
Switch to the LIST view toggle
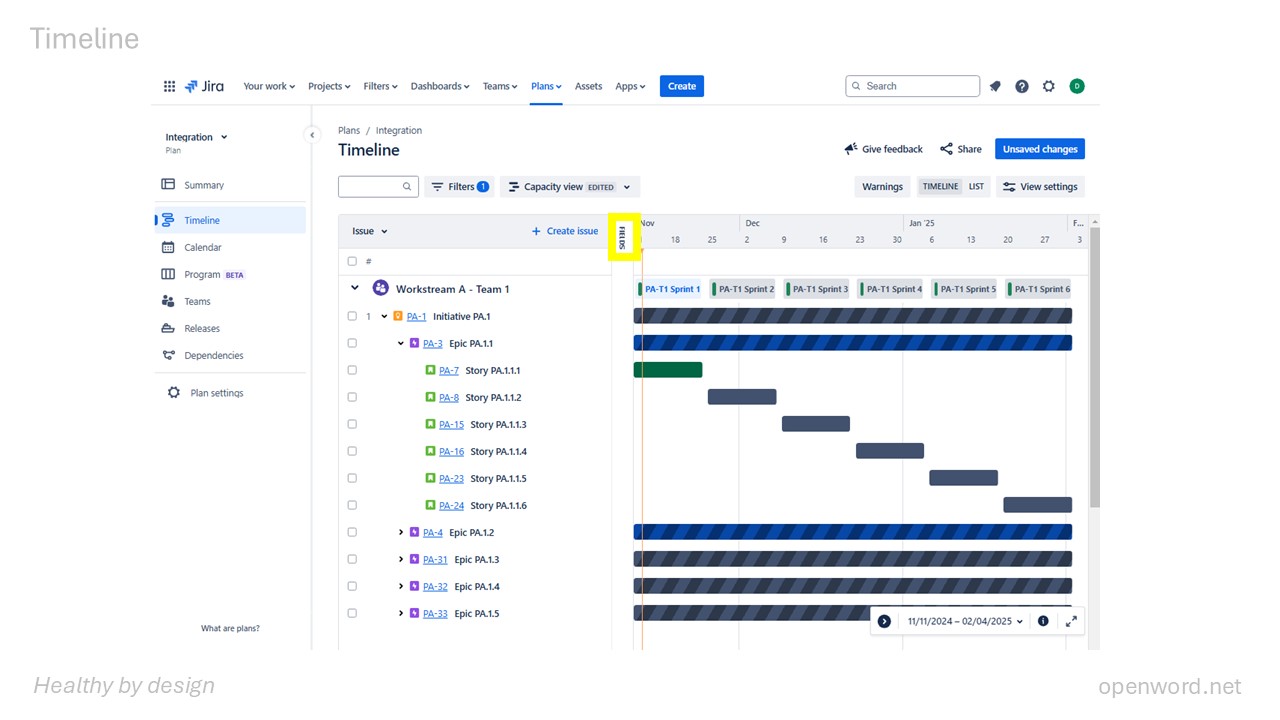(x=976, y=186)
